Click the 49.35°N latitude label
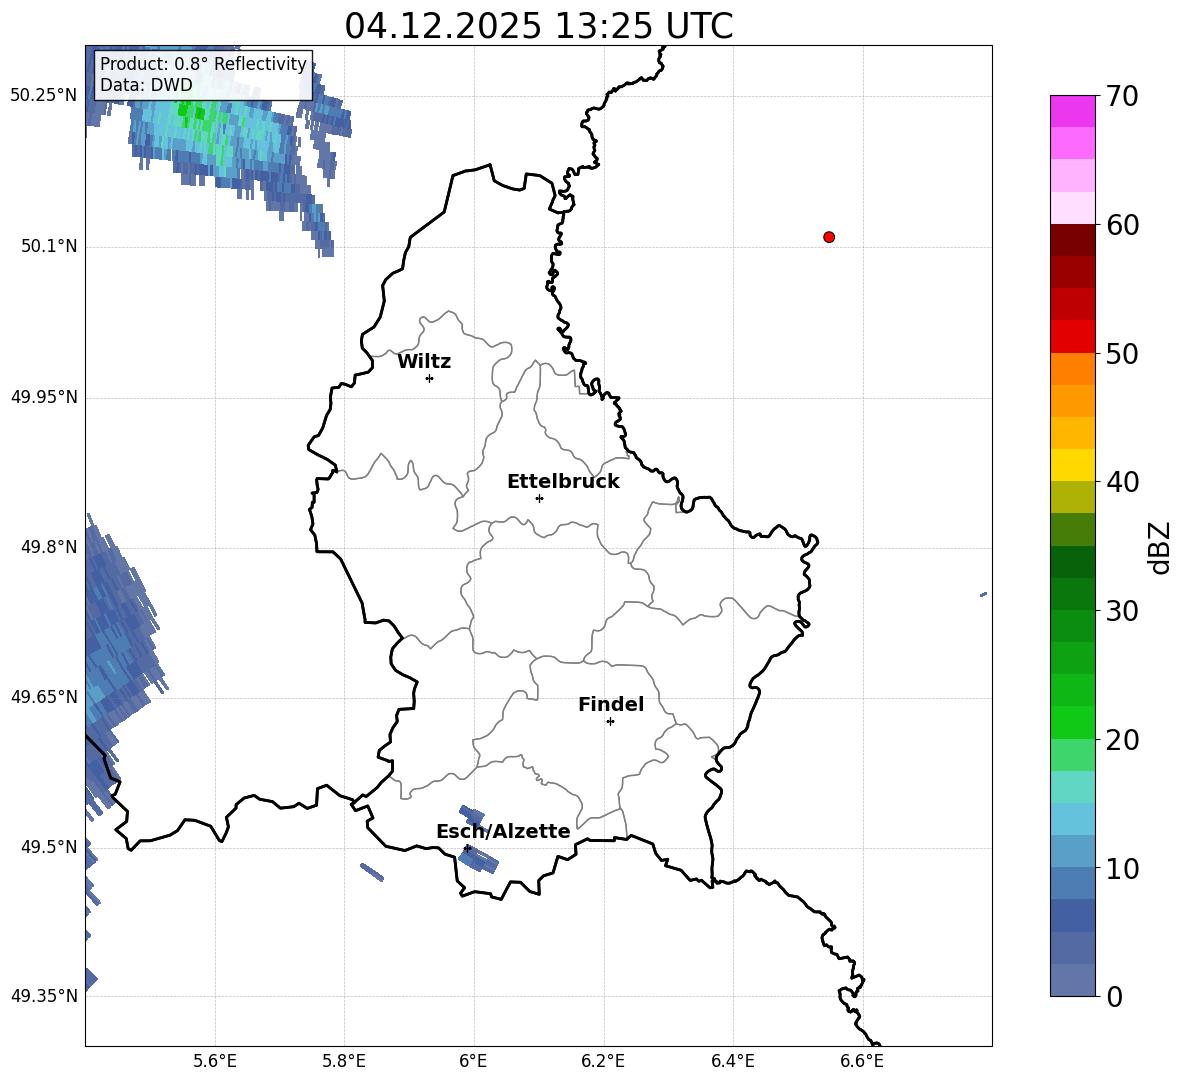 coord(44,996)
